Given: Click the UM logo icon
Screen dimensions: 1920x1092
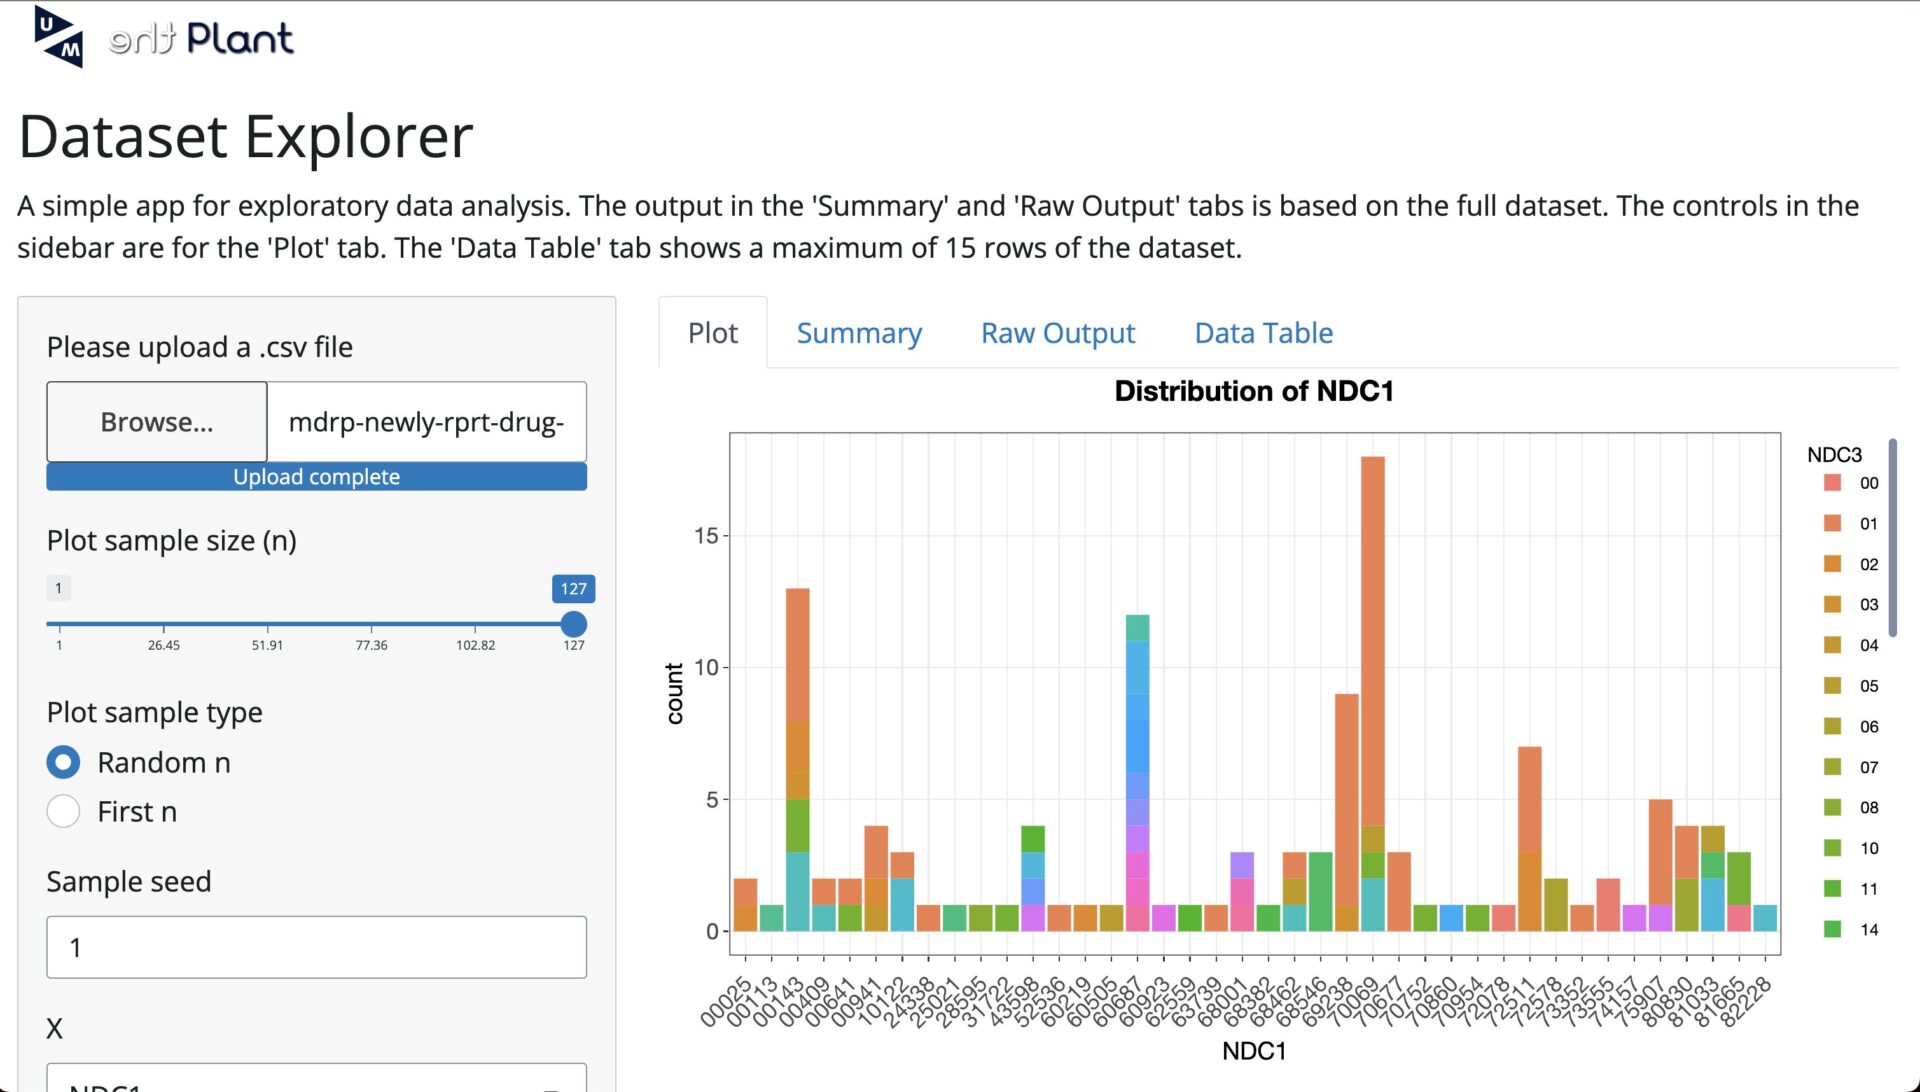Looking at the screenshot, I should coord(58,36).
